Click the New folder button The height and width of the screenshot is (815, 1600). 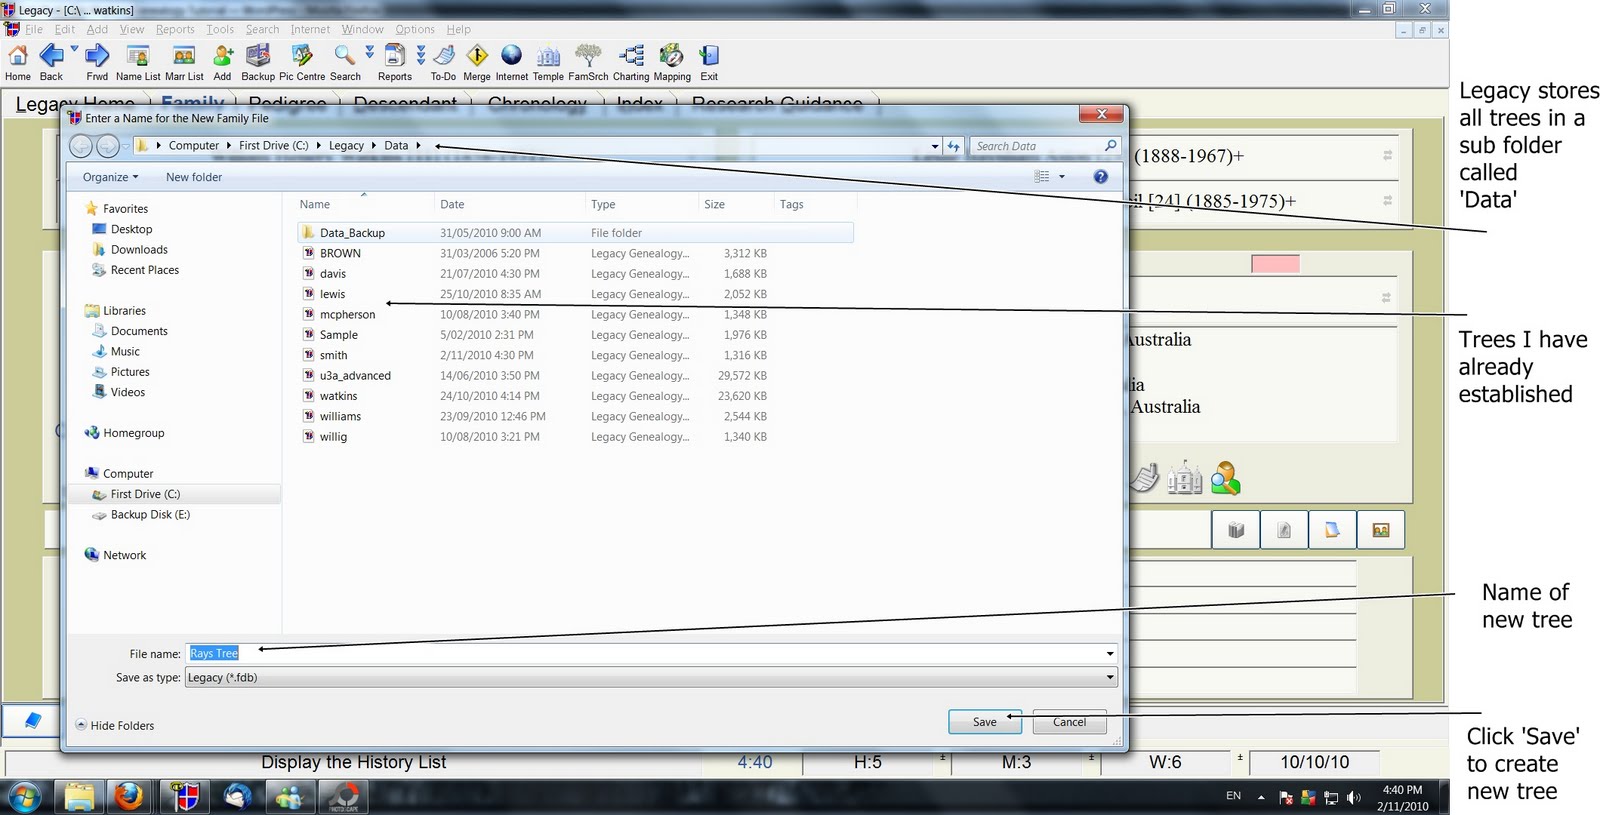tap(194, 177)
